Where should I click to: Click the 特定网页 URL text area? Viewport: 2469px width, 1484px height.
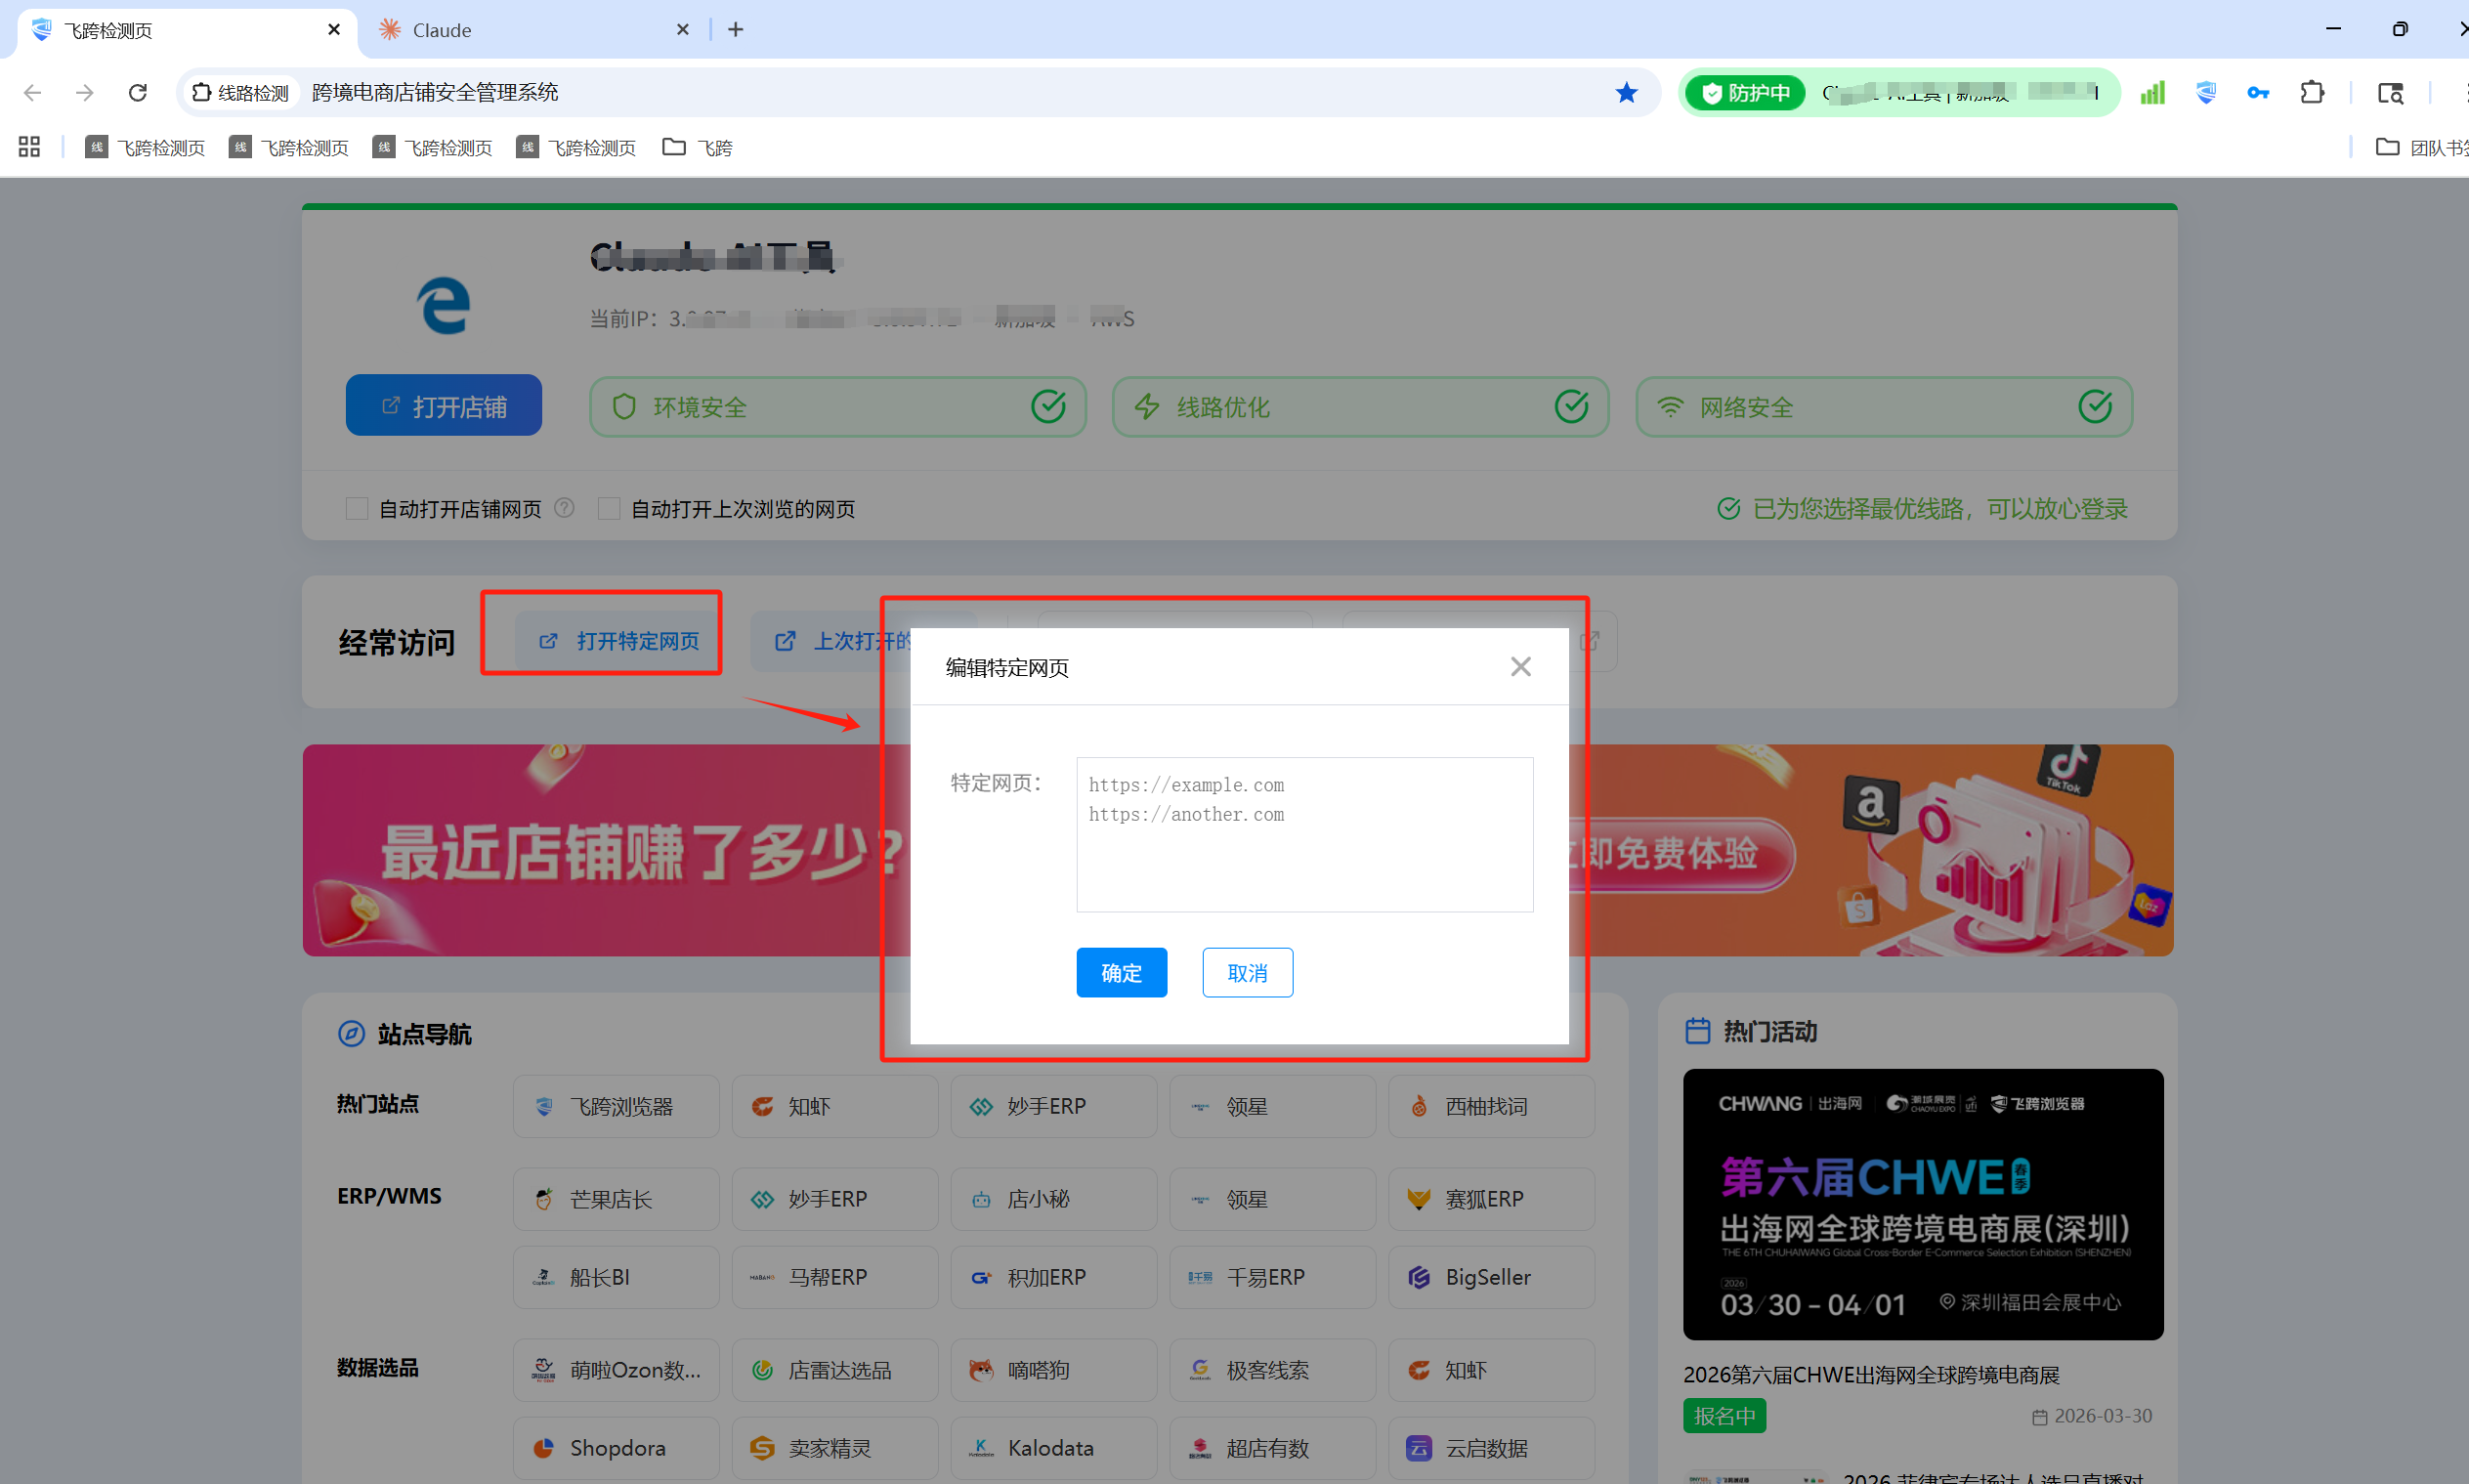1305,834
